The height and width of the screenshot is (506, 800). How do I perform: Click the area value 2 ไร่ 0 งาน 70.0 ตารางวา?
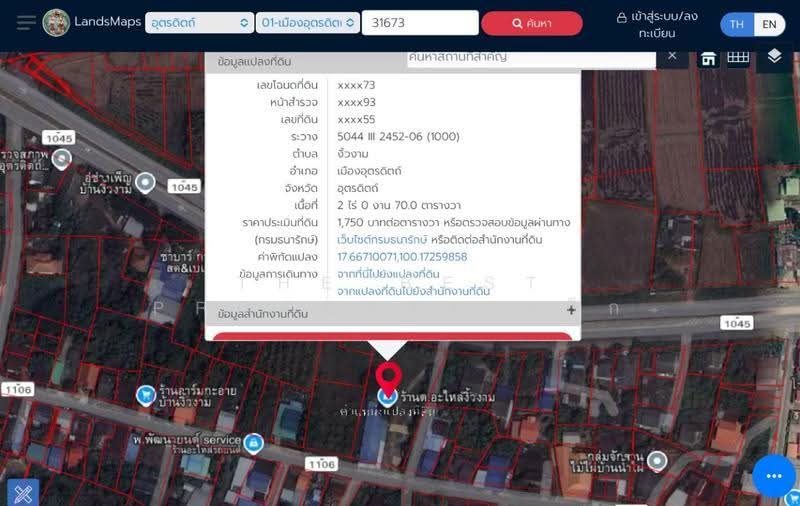click(x=399, y=206)
